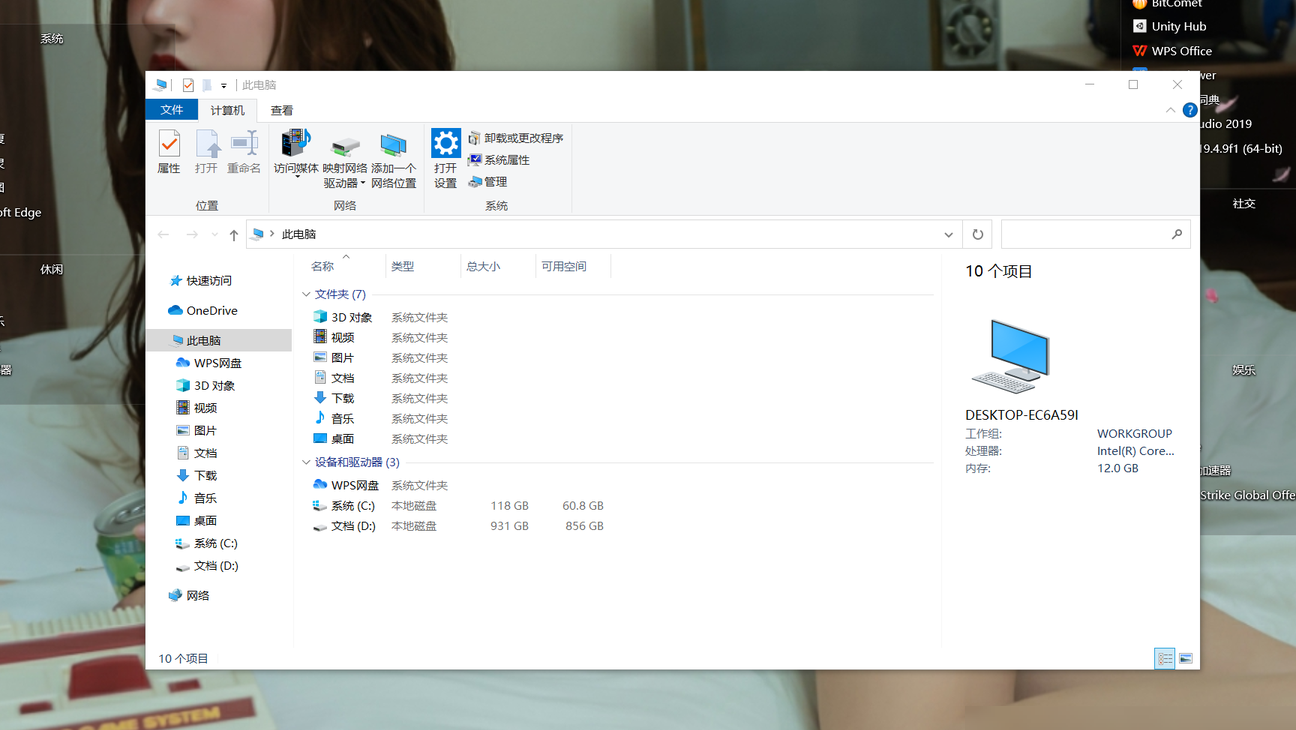Switch to the 查看 ribbon tab
This screenshot has height=730, width=1296.
[282, 110]
